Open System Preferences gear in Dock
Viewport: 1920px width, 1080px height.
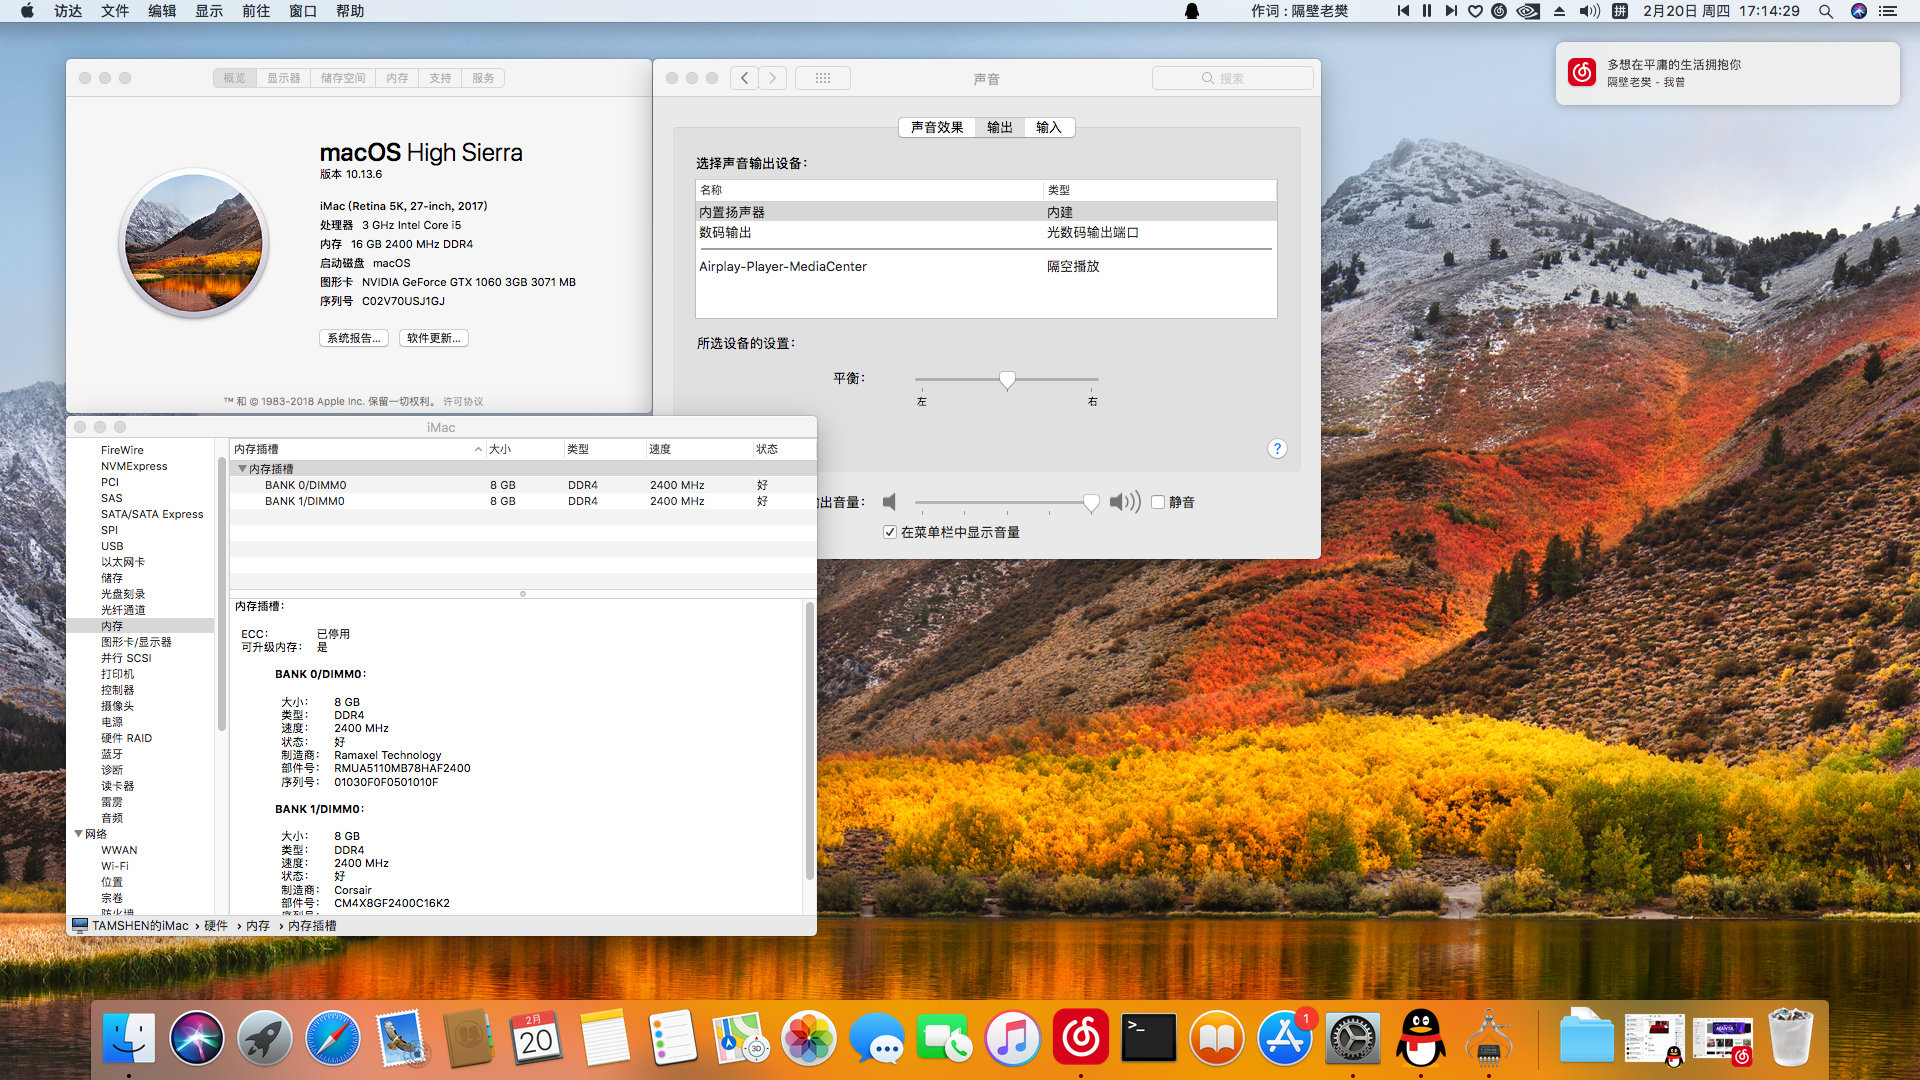pos(1353,1038)
